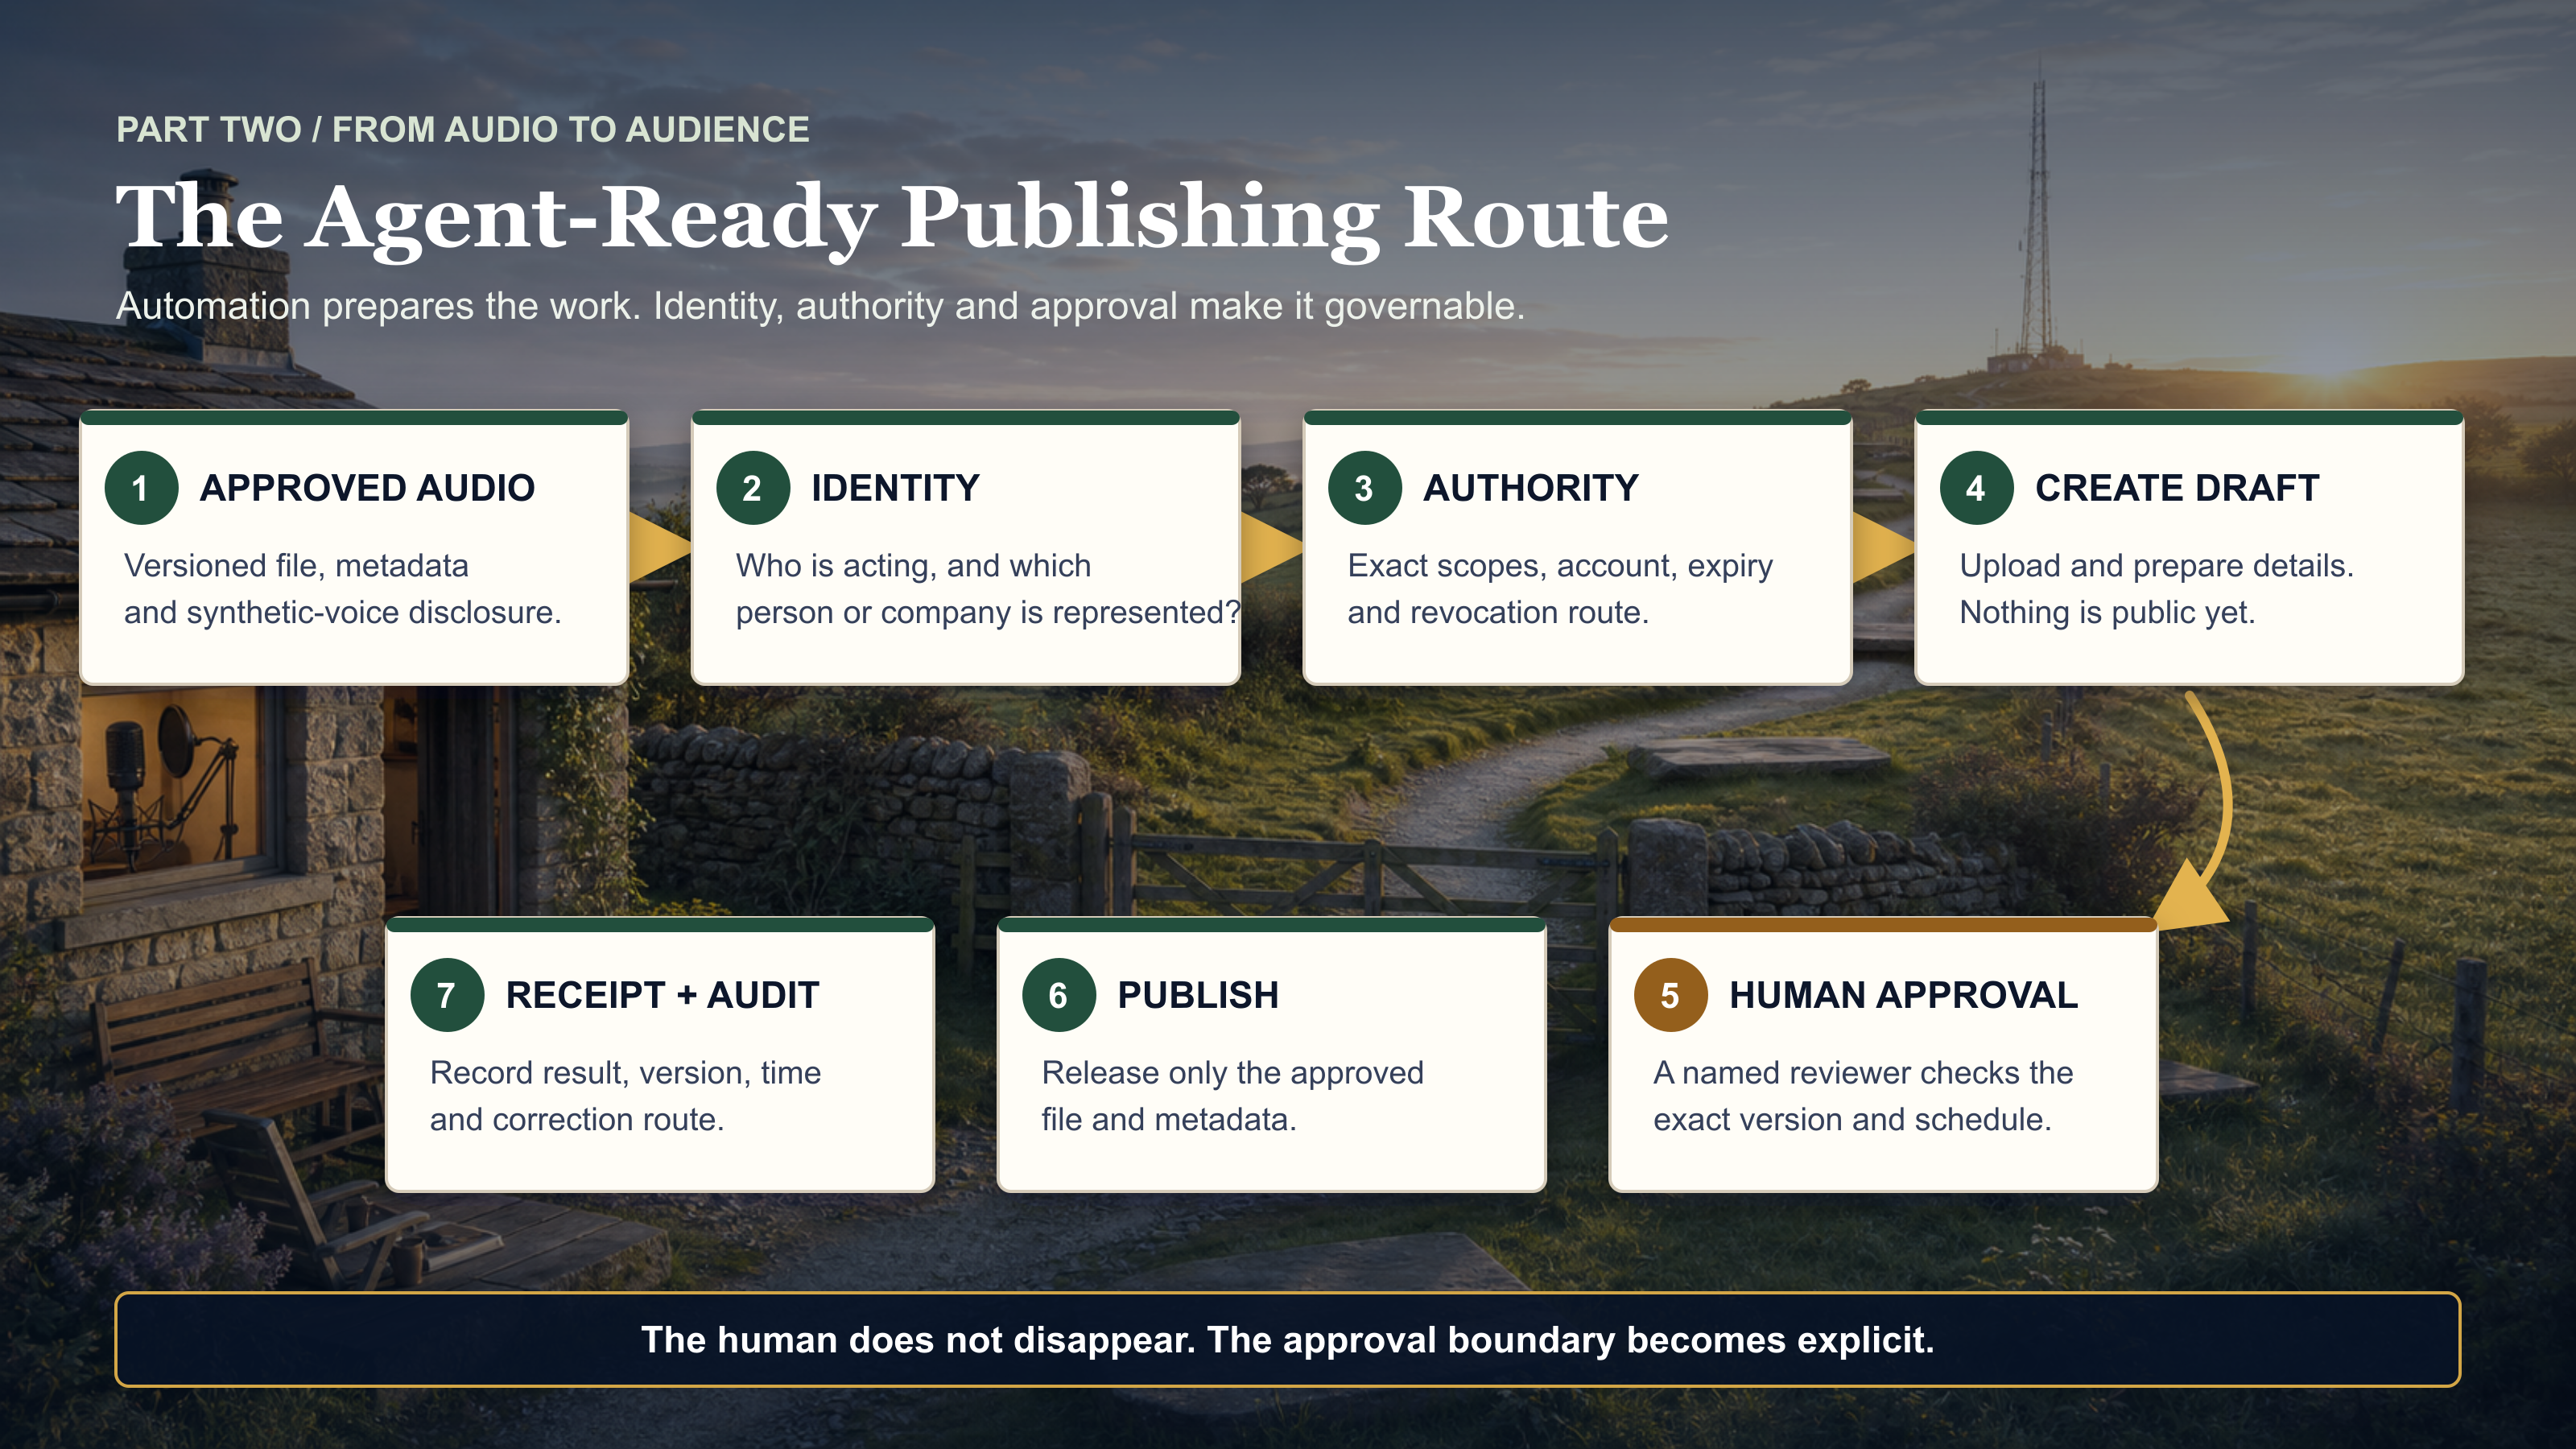Click text 'Exact scopes, account, expiry'
The width and height of the screenshot is (2576, 1449).
(x=1560, y=566)
